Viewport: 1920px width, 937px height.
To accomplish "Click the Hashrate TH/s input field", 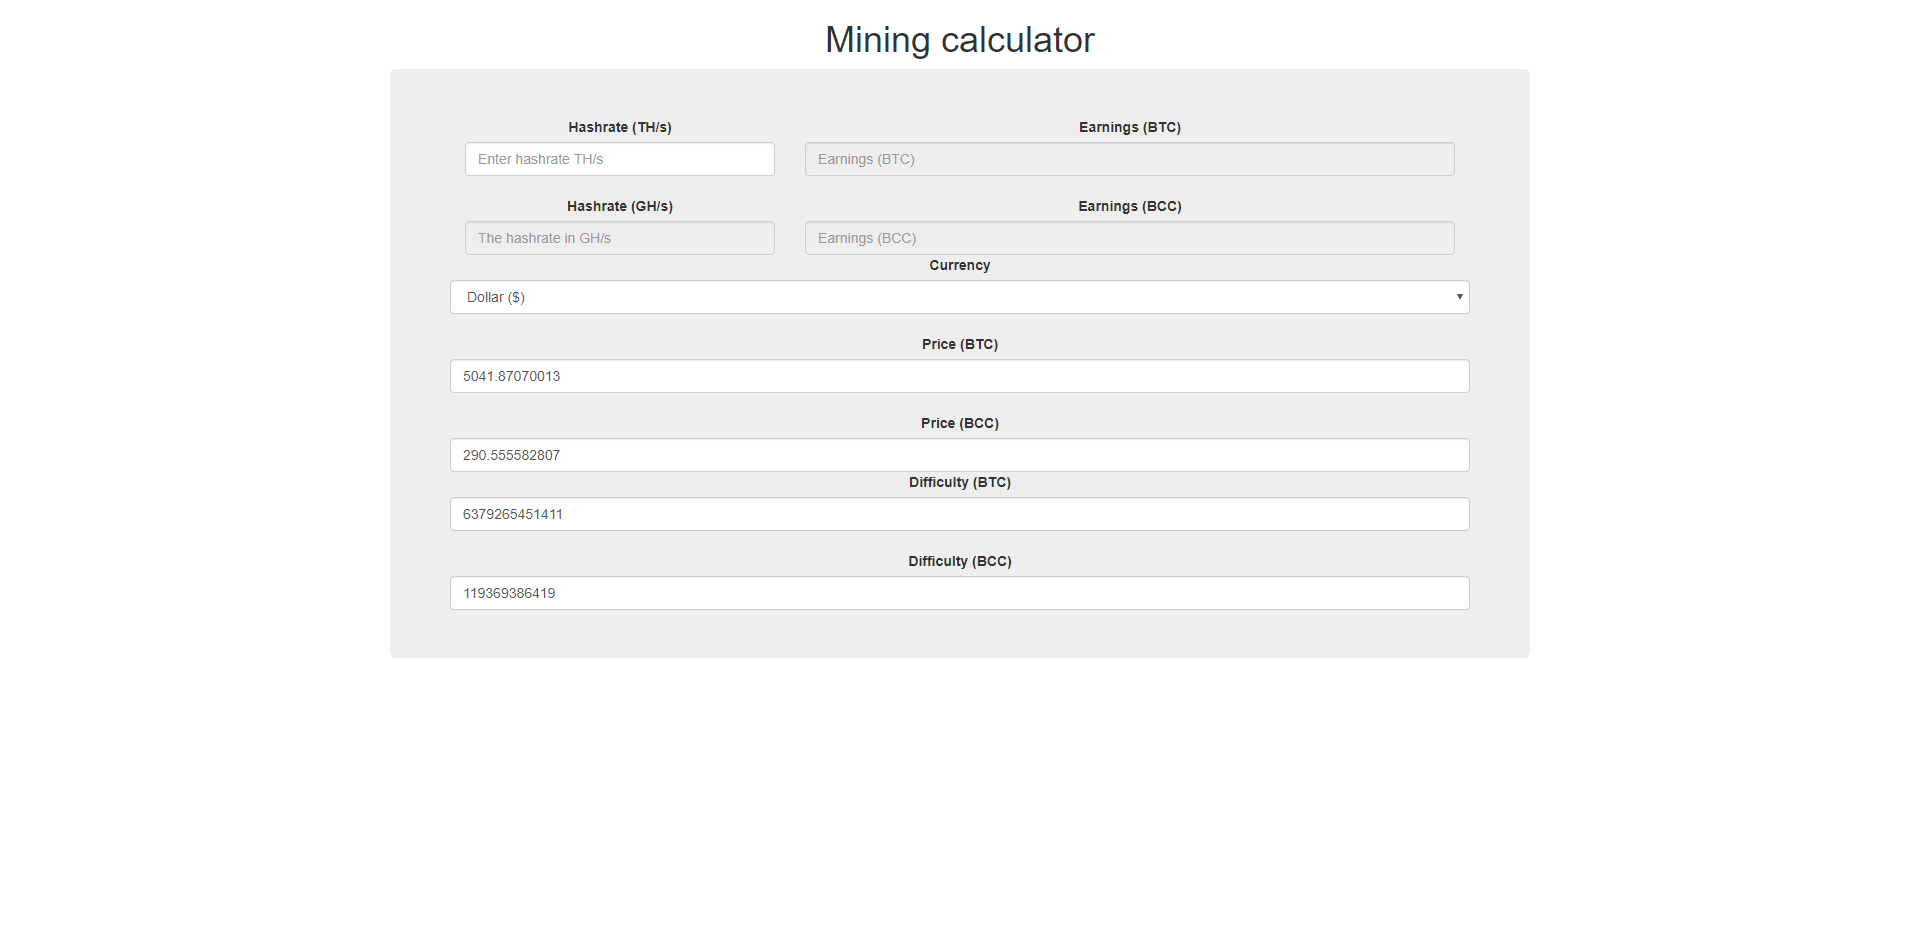I will tap(619, 159).
